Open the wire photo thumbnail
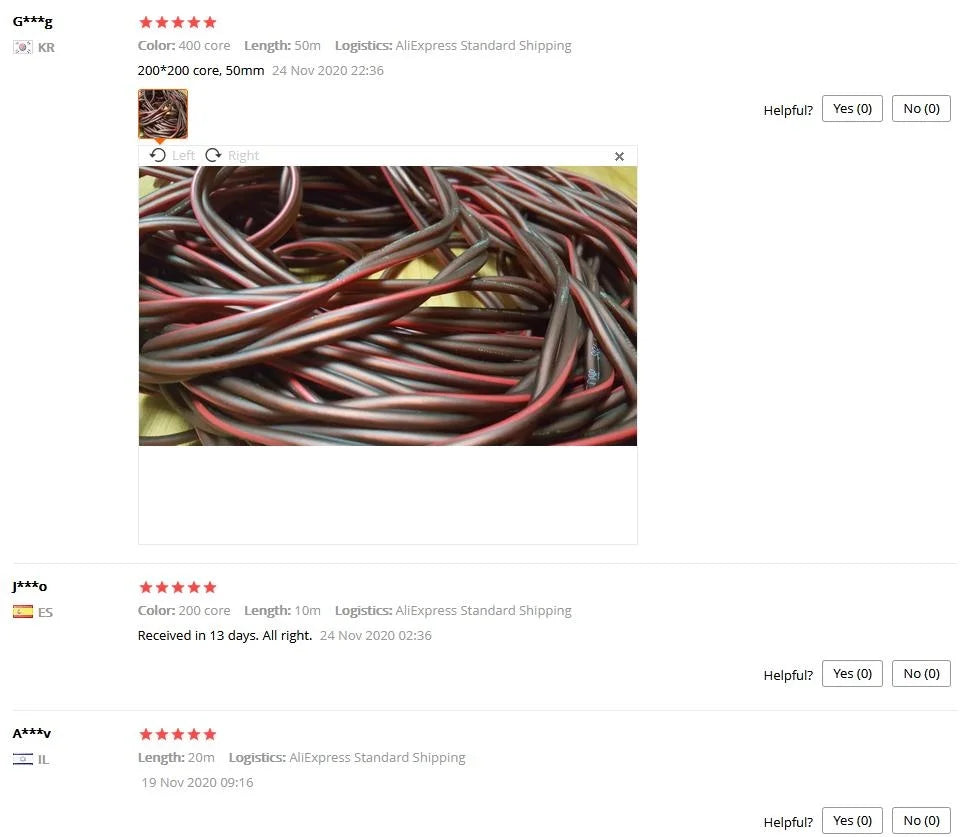966x837 pixels. click(x=163, y=114)
